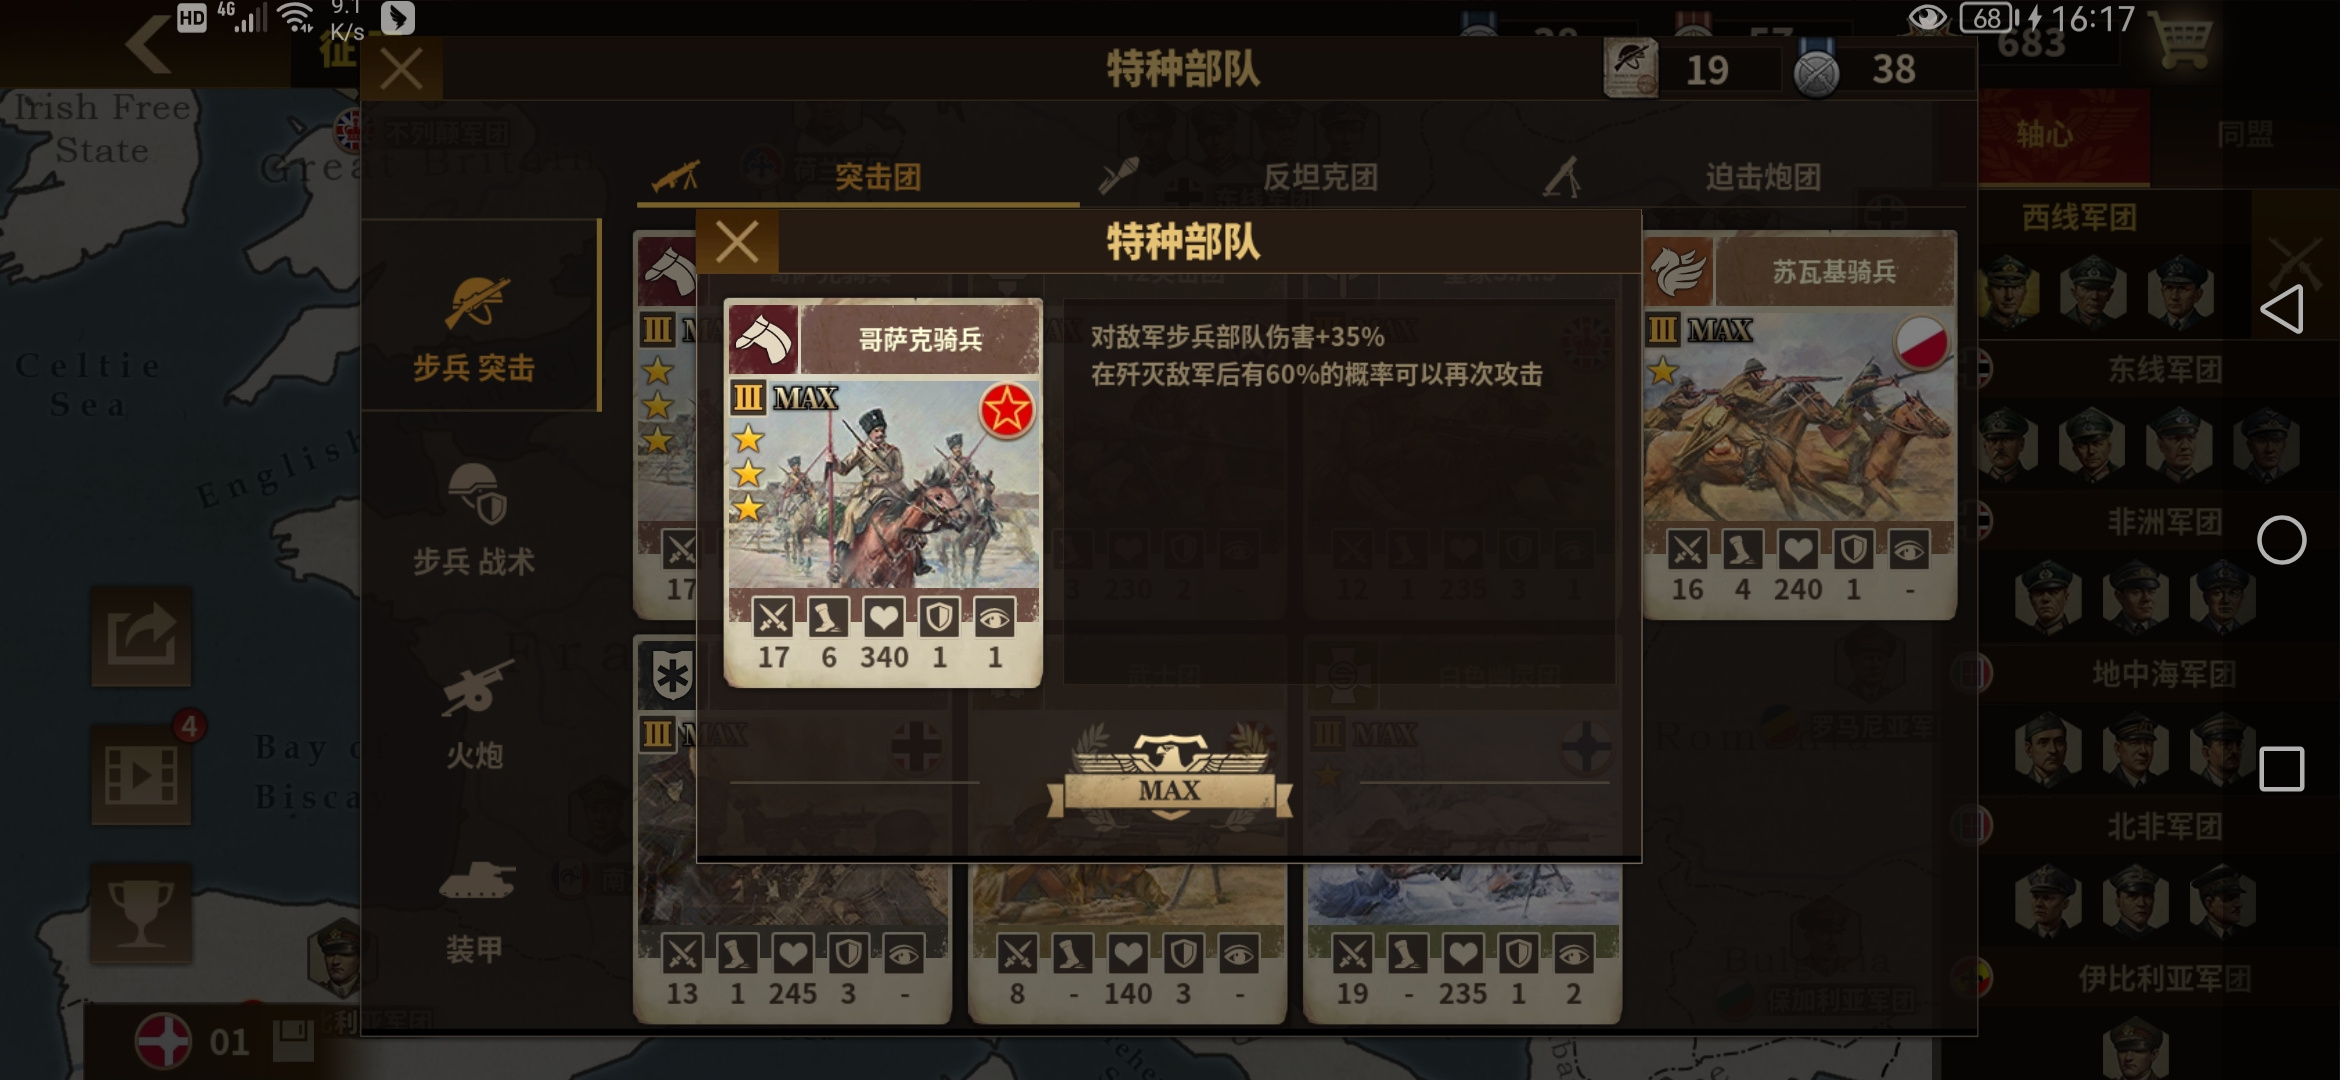Select the 苏瓦基骑兵 unit card

[x=1800, y=426]
